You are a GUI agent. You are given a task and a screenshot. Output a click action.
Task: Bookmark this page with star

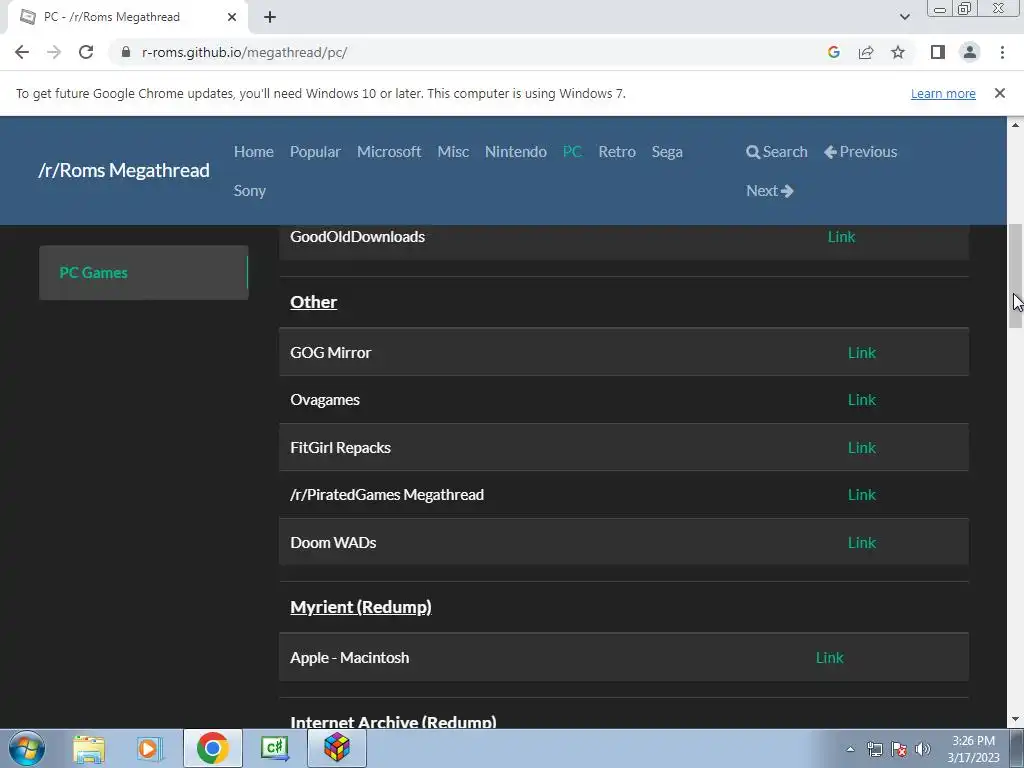(x=898, y=52)
